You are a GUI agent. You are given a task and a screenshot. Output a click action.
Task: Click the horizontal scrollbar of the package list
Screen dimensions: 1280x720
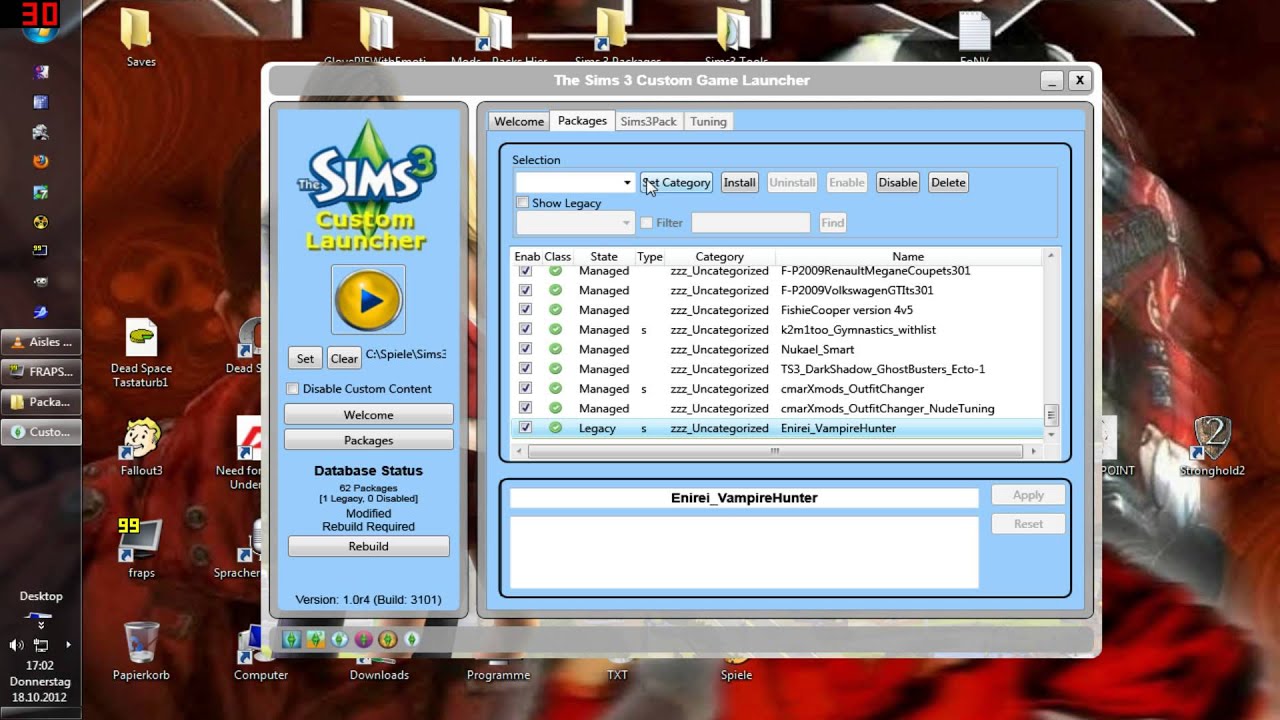[x=774, y=452]
